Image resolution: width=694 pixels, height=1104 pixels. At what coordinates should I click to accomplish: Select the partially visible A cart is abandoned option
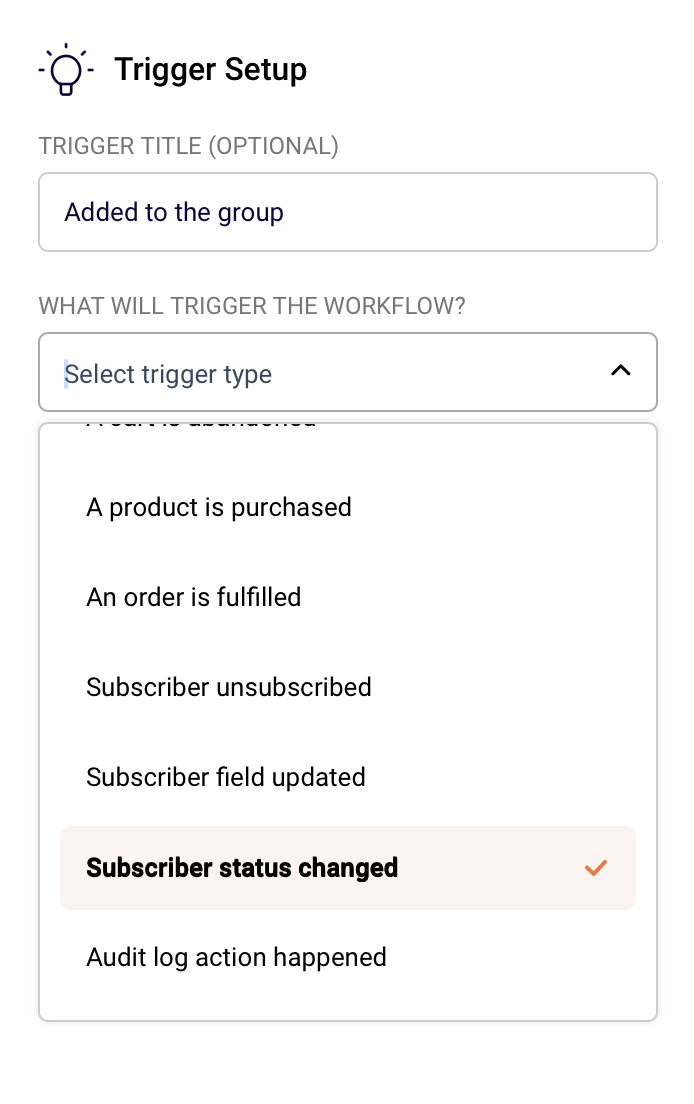coord(200,422)
